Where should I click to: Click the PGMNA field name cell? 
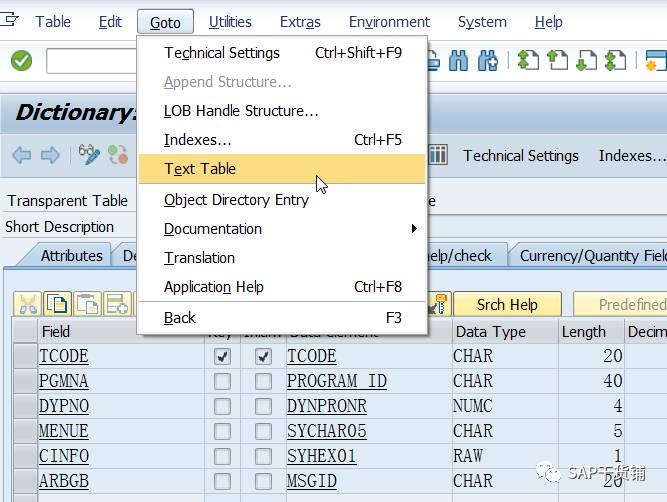(121, 381)
